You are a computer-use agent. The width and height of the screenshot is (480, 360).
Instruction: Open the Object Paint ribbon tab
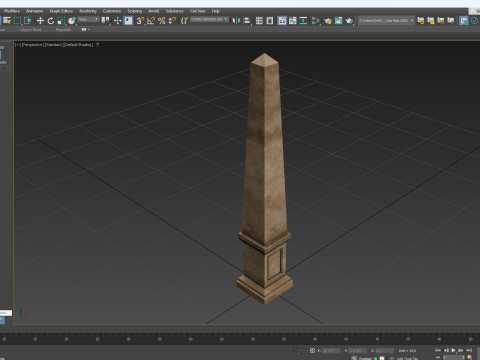click(x=30, y=30)
